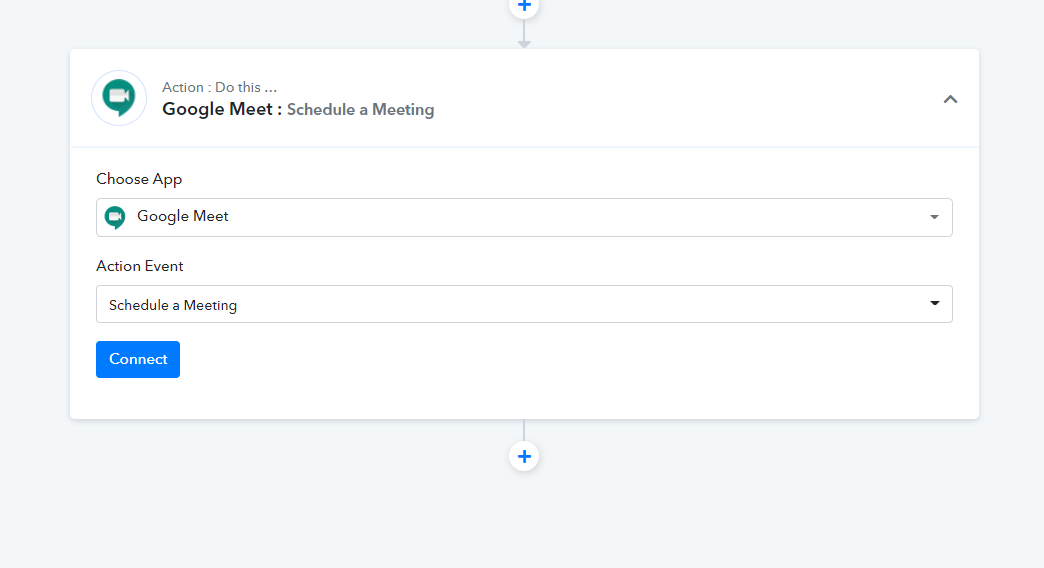1044x568 pixels.
Task: Open the Choose App dropdown arrow
Action: (934, 217)
